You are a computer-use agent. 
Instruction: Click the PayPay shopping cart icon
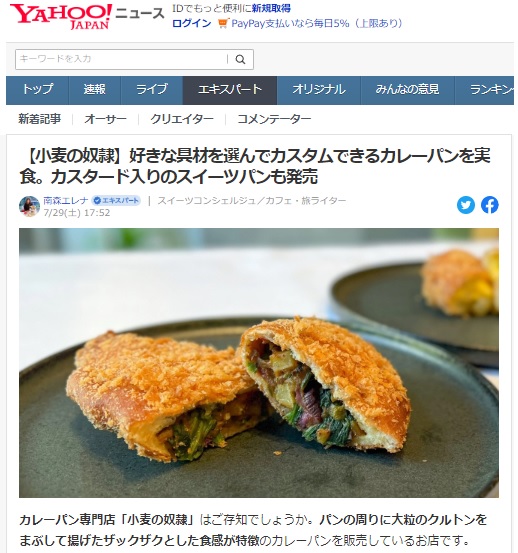coord(223,23)
